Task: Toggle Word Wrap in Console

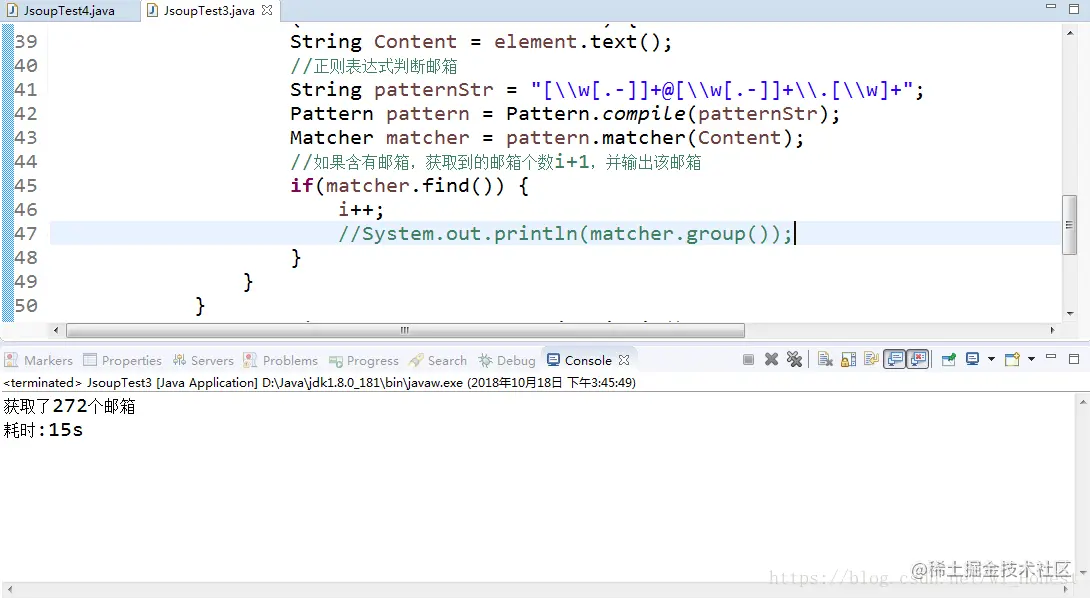Action: pyautogui.click(x=871, y=359)
